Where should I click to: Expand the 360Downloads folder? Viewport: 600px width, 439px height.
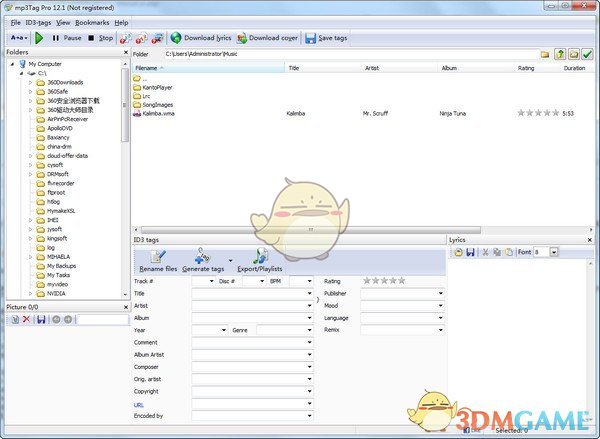31,82
